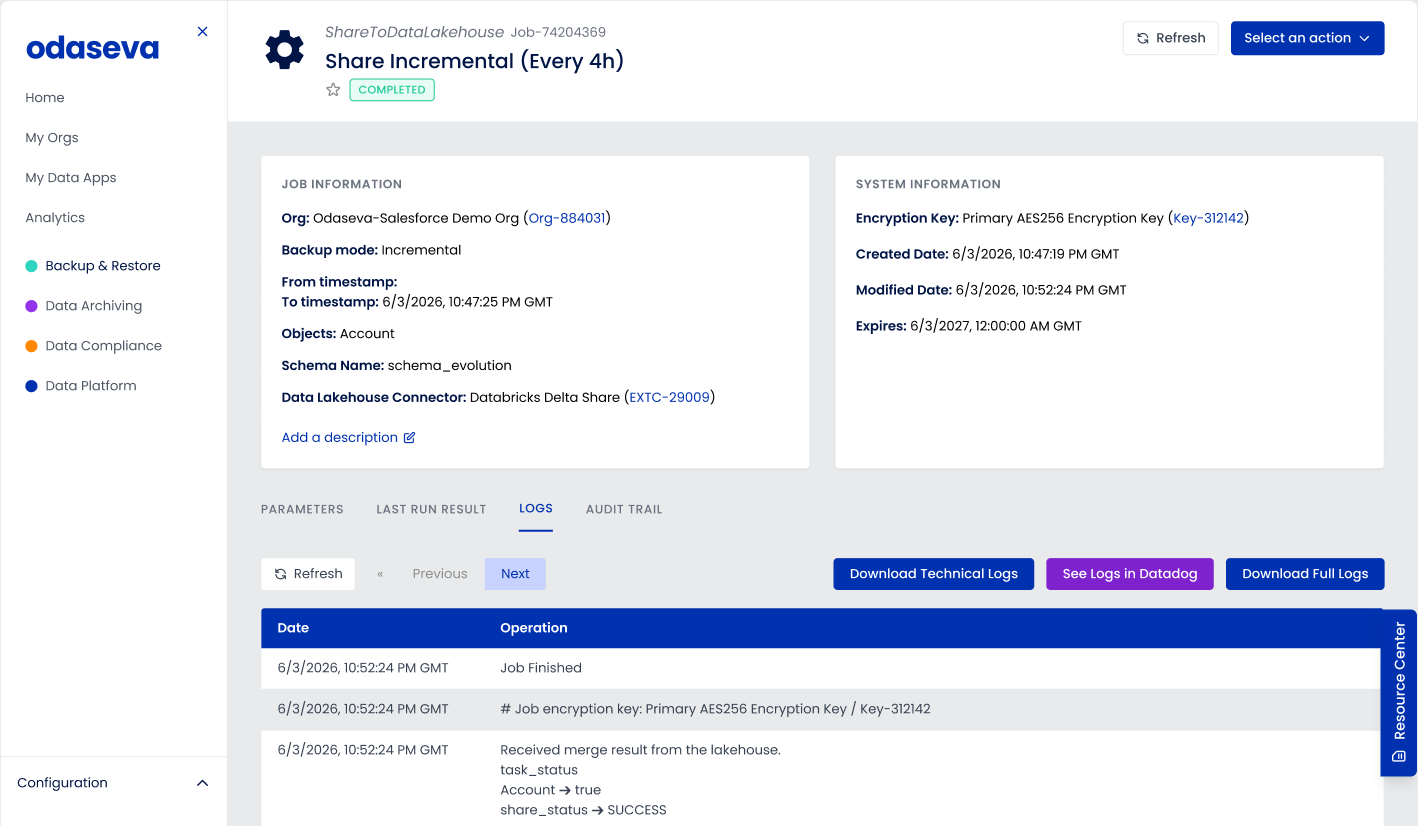This screenshot has width=1418, height=826.
Task: Click the share_status SUCCESS line
Action: point(583,810)
